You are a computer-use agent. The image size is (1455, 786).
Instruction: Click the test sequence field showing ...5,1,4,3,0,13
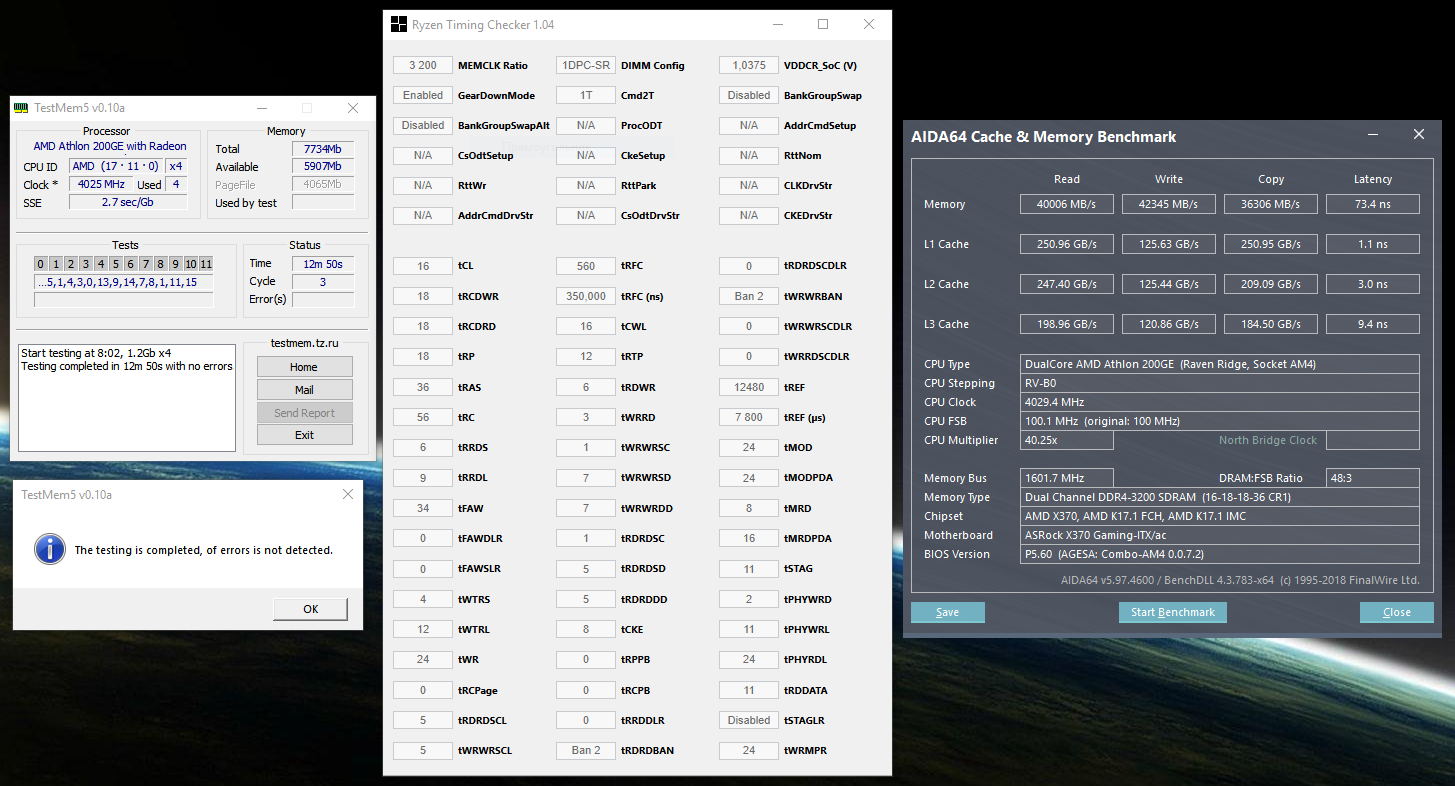pos(123,282)
